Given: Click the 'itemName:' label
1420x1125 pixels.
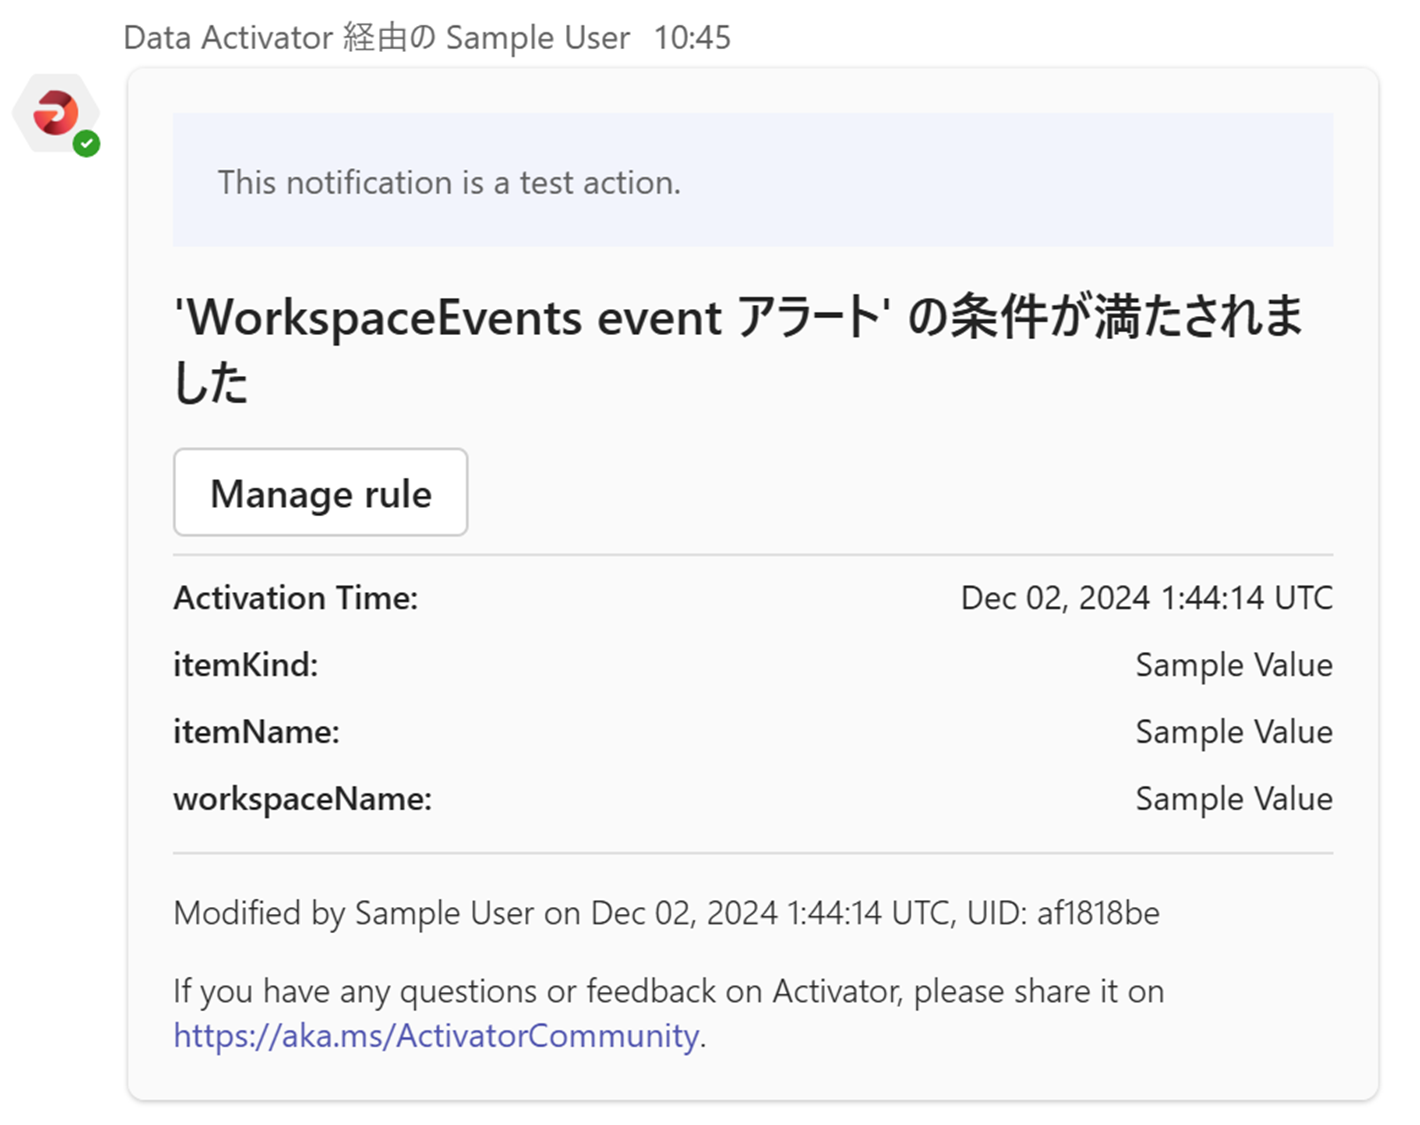Looking at the screenshot, I should tap(257, 732).
